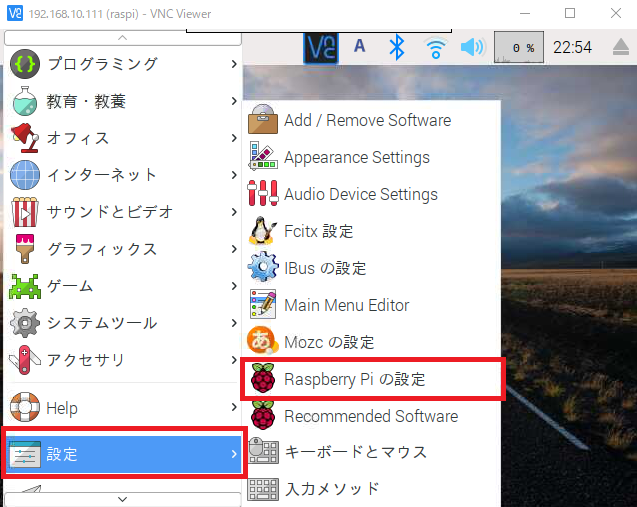Click the Mozc orange あ icon
Viewport: 637px width, 507px height.
(263, 341)
